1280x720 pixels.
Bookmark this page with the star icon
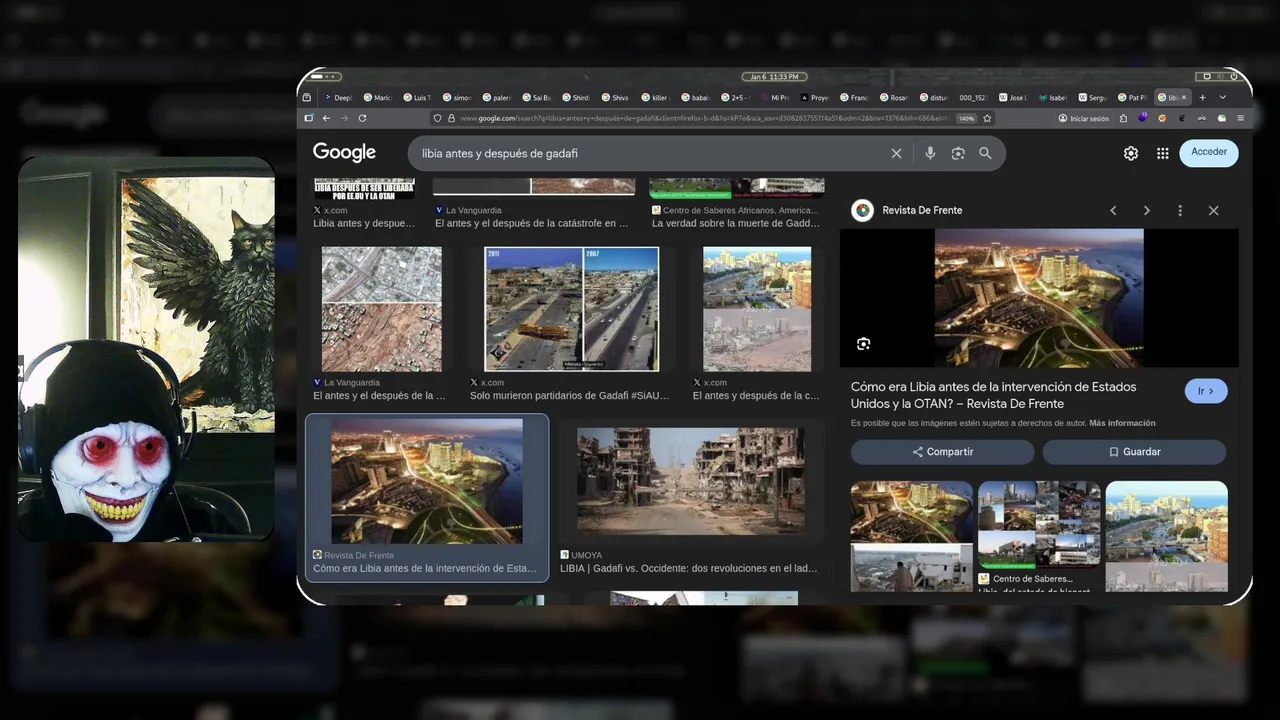[x=987, y=118]
